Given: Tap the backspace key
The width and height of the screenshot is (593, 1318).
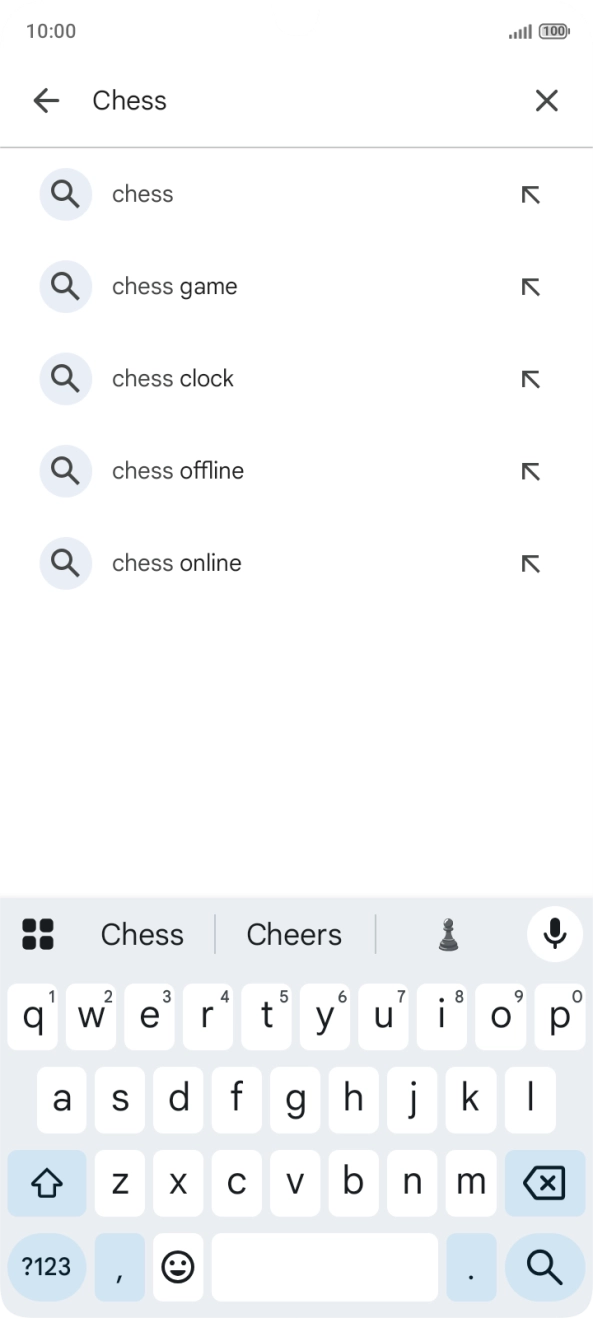Looking at the screenshot, I should [545, 1182].
